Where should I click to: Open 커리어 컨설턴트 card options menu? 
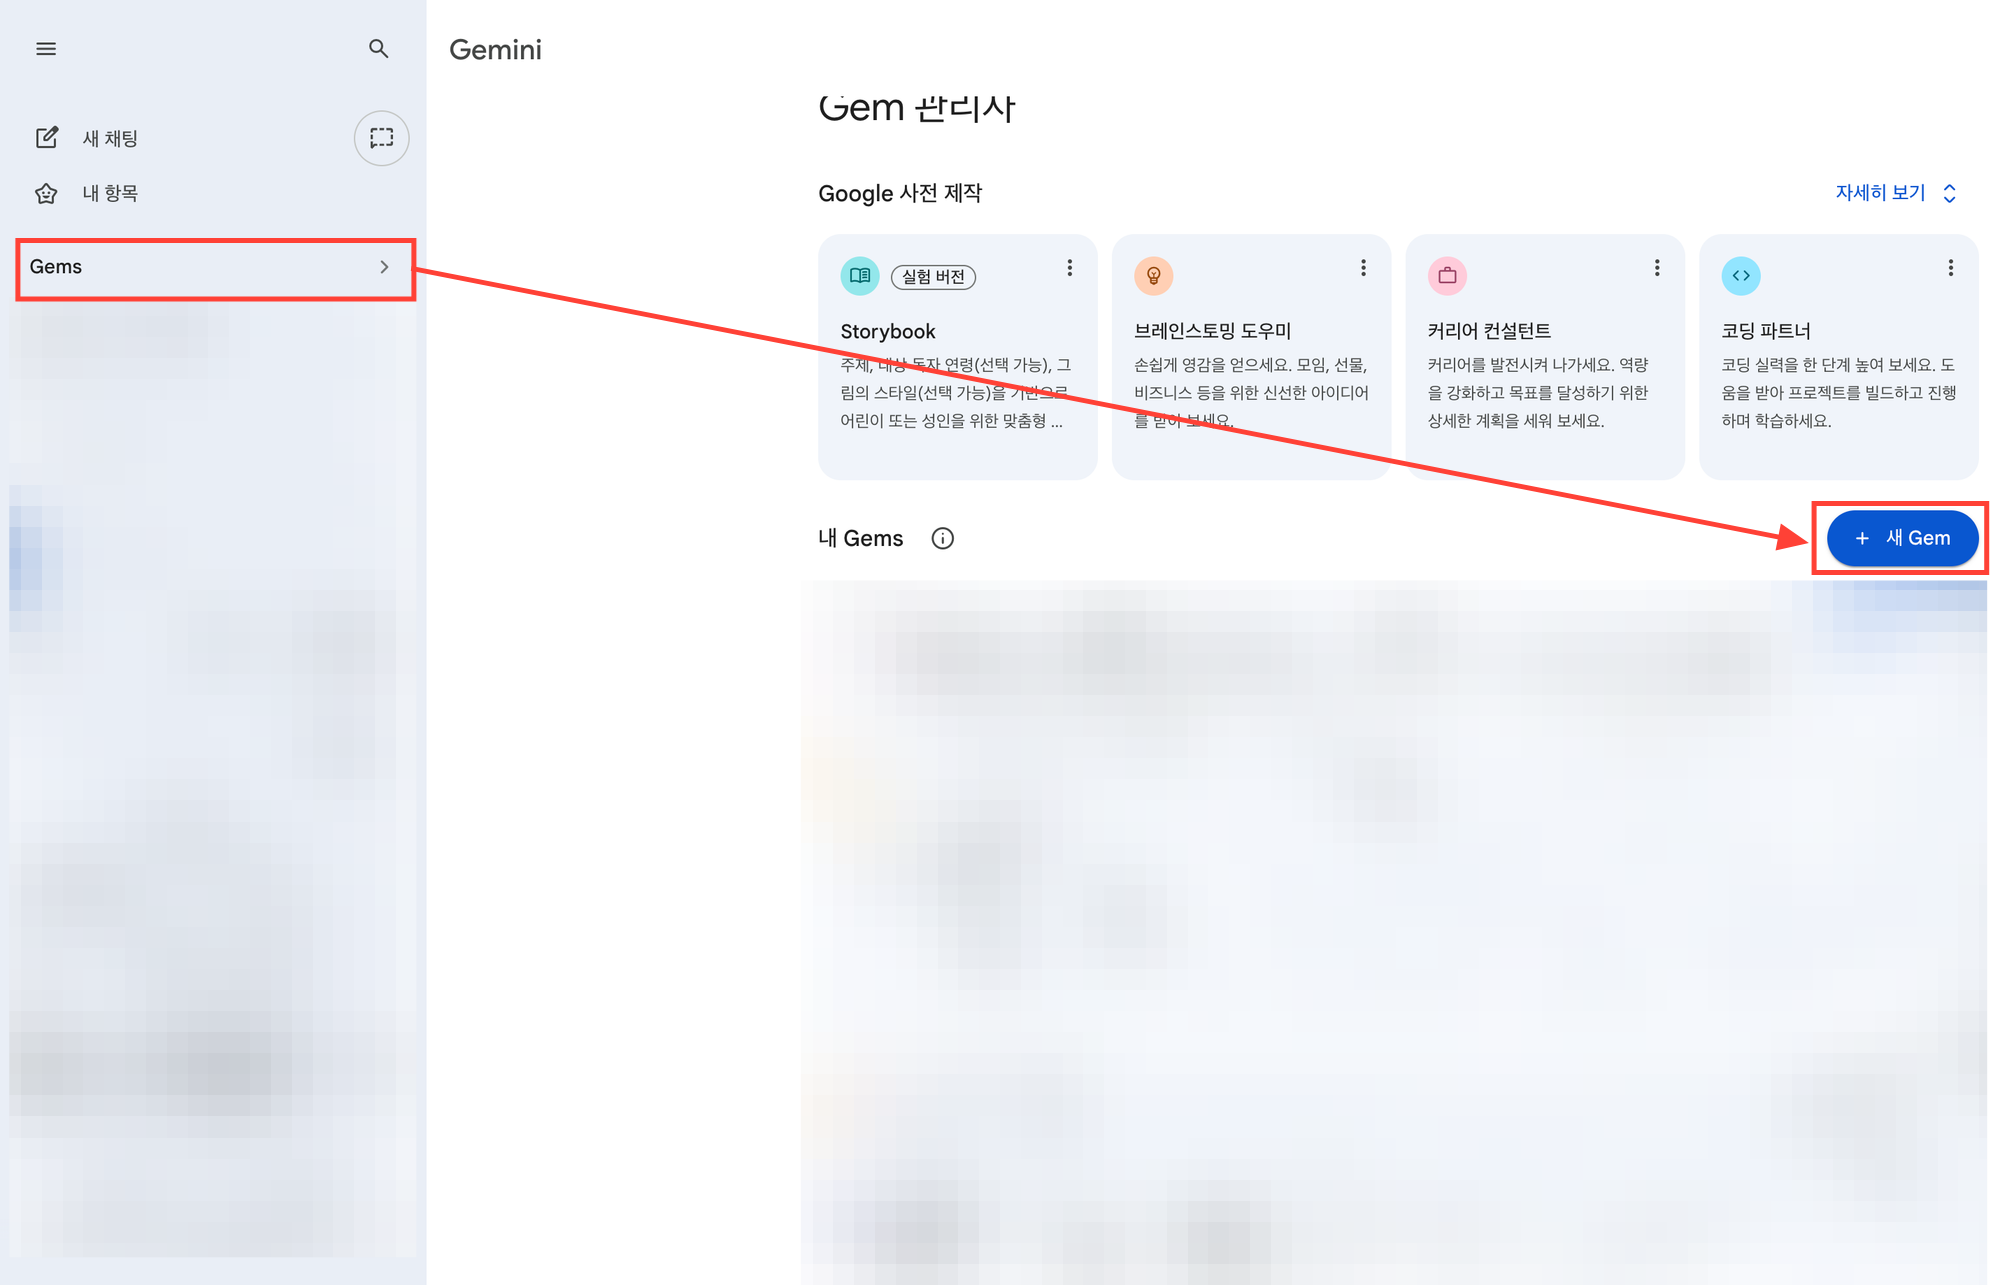click(1657, 268)
